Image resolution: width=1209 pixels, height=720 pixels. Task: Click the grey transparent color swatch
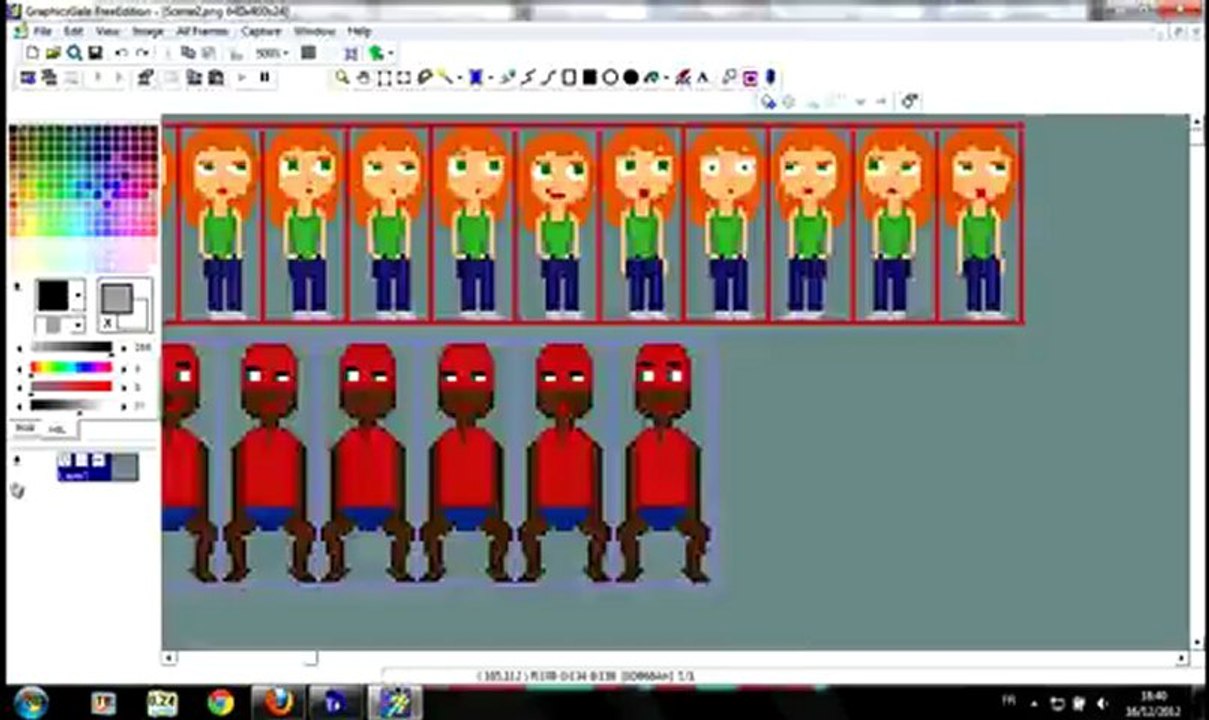tap(117, 298)
